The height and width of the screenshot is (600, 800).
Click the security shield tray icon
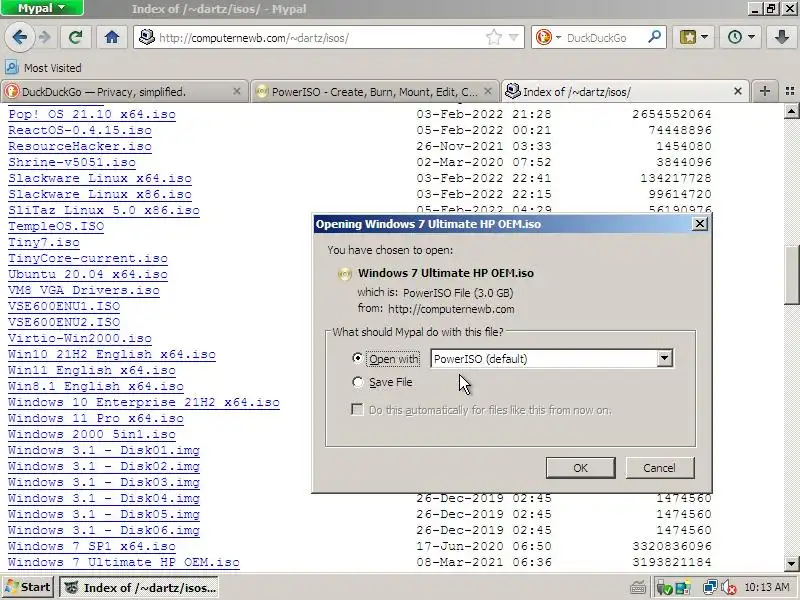coord(665,588)
